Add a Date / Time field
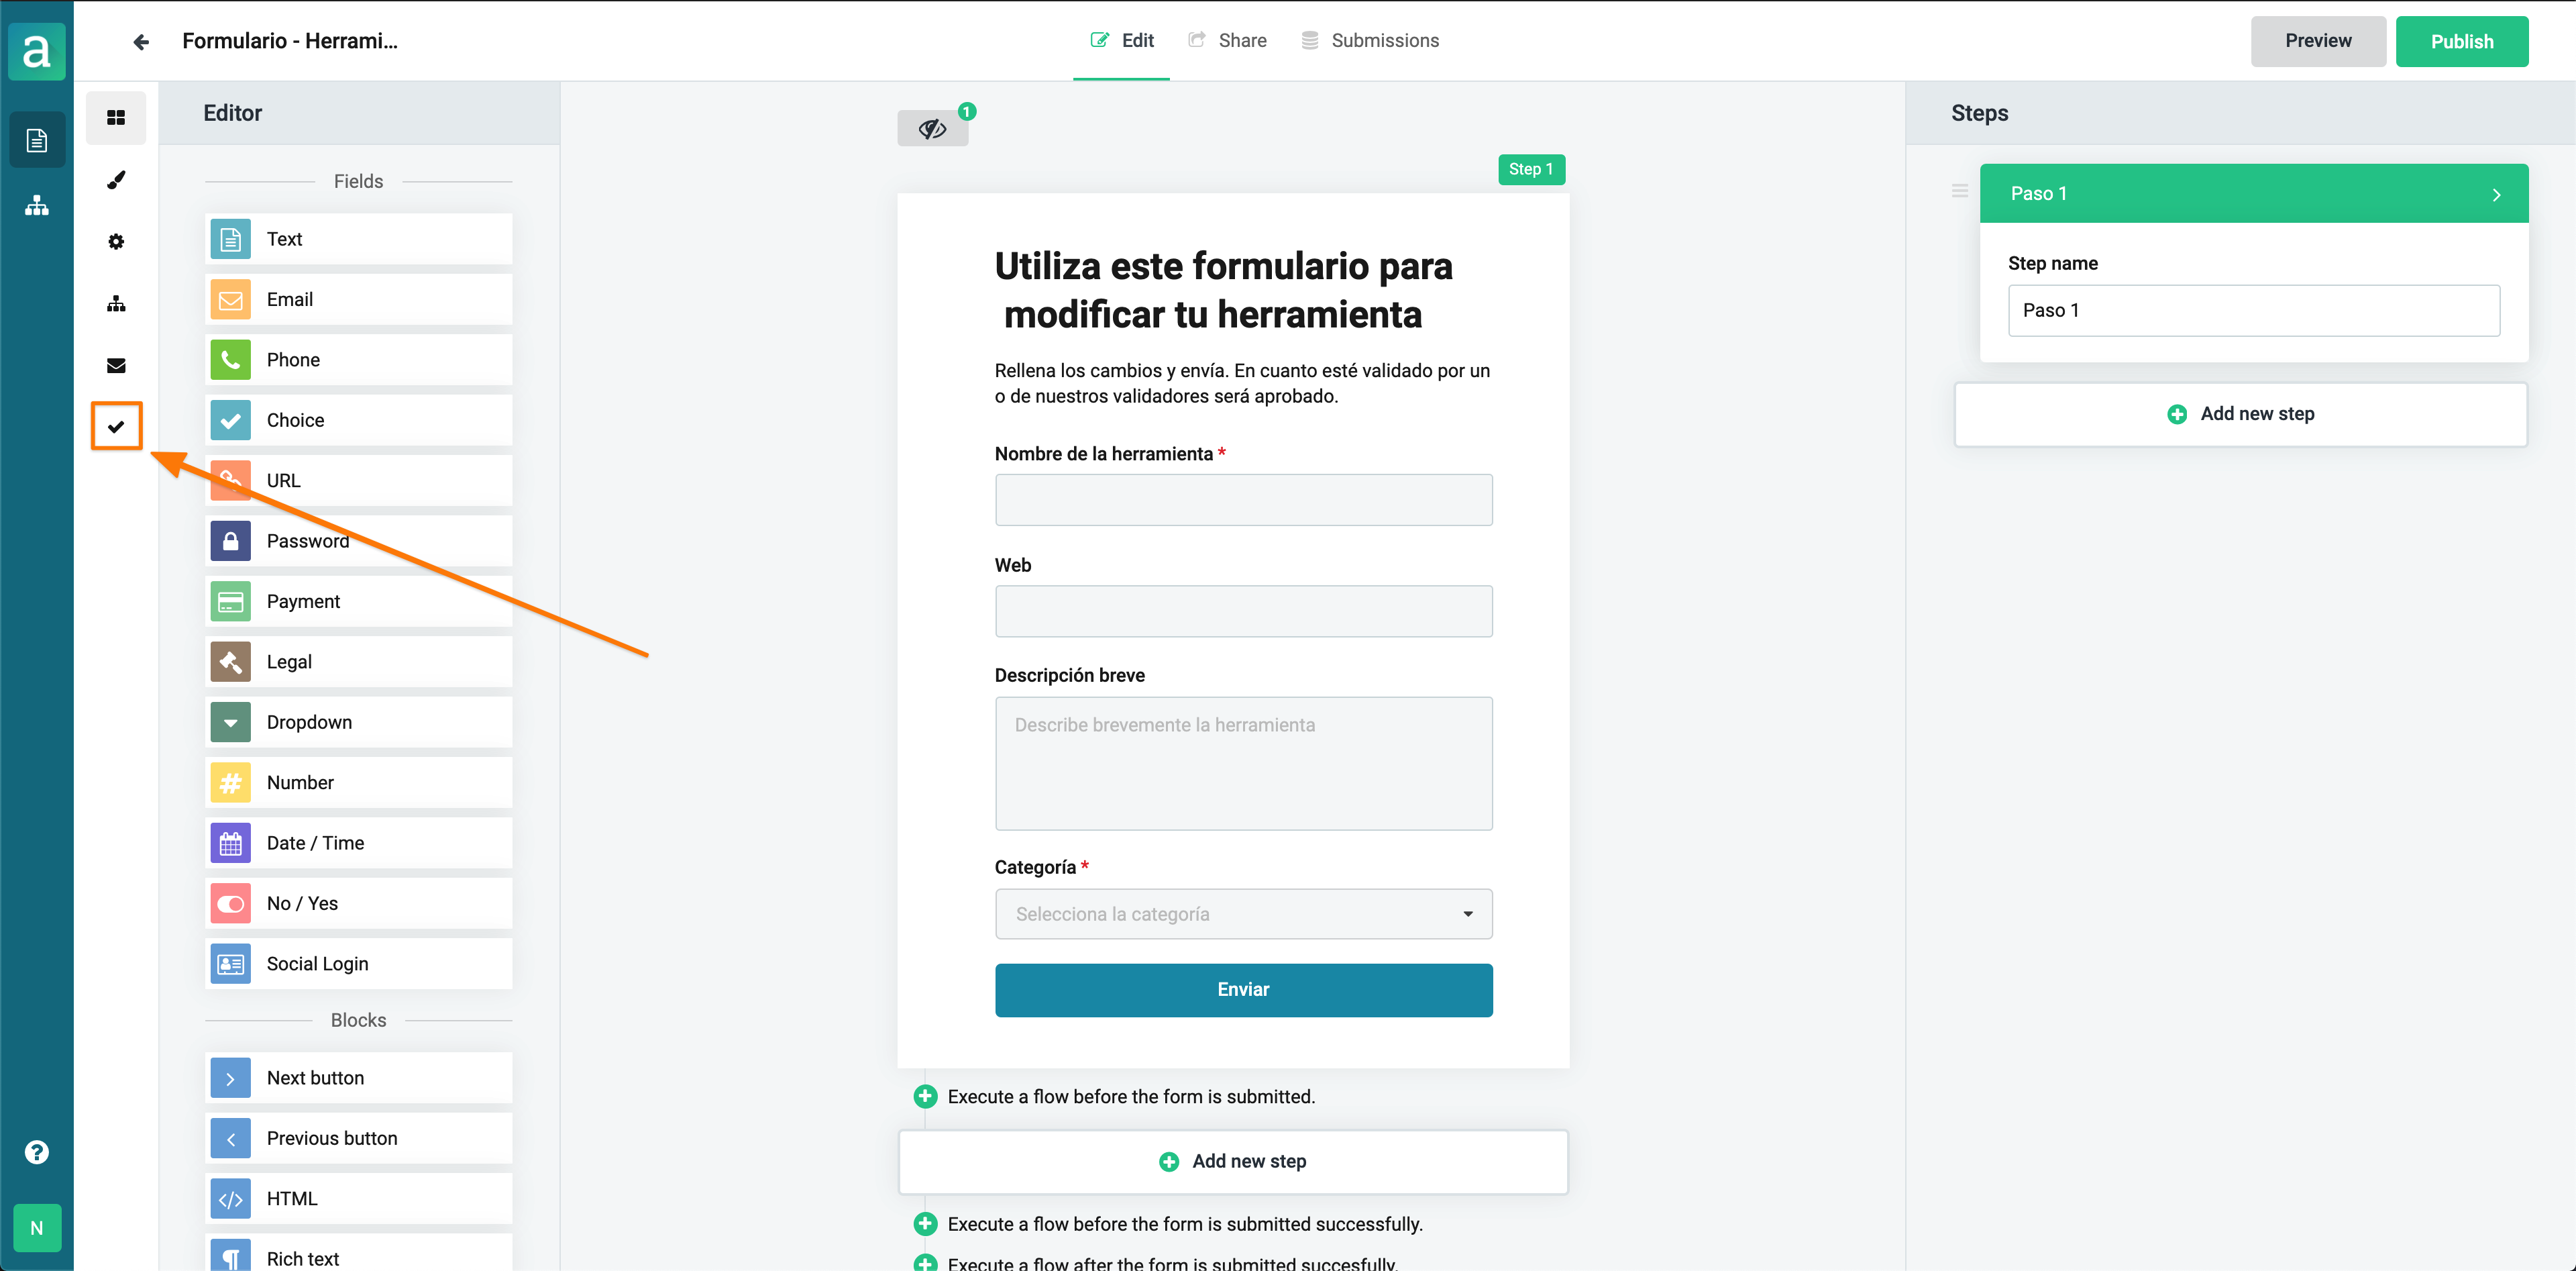The image size is (2576, 1271). tap(358, 843)
